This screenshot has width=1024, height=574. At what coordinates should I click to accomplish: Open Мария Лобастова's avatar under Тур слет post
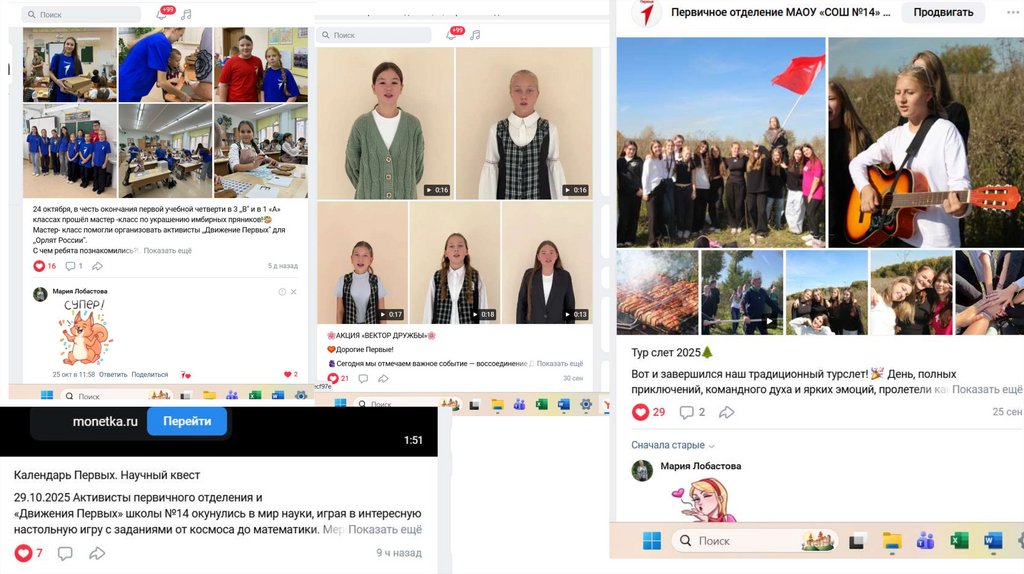pos(642,470)
